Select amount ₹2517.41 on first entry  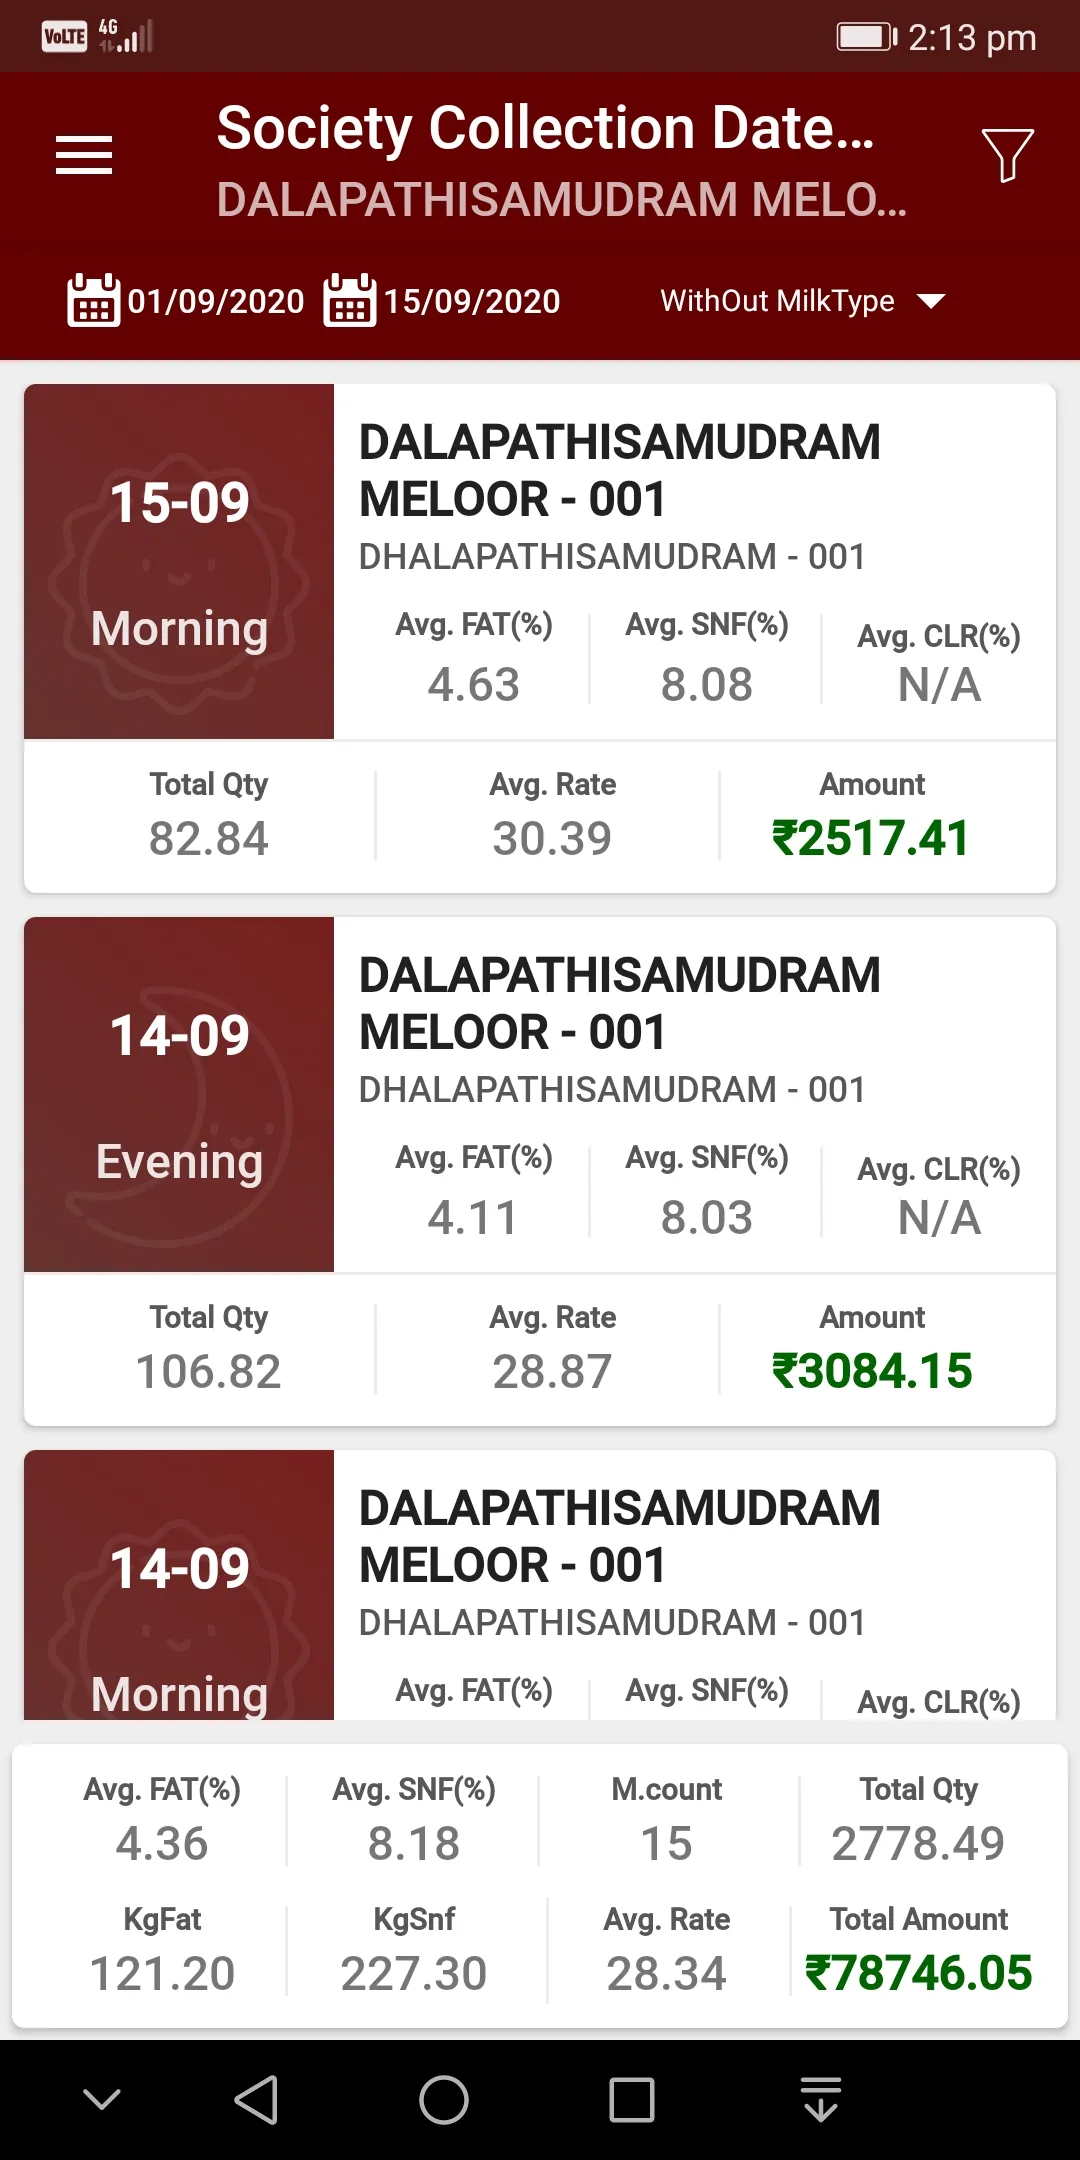(871, 838)
